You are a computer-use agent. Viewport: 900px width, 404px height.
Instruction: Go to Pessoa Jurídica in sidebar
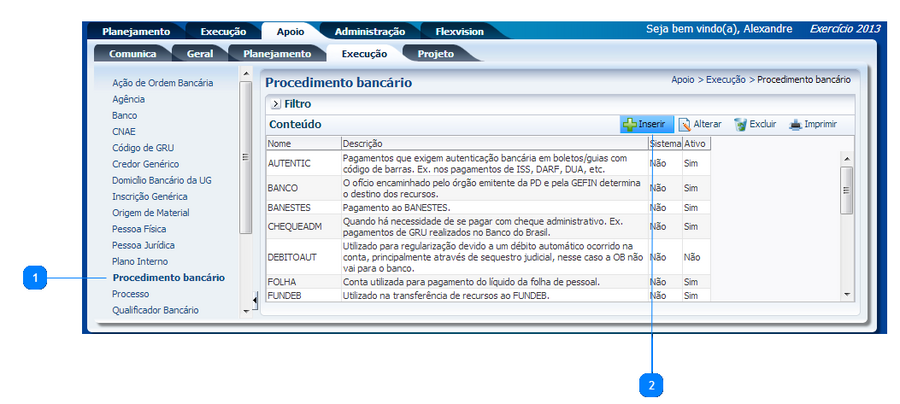tap(144, 245)
